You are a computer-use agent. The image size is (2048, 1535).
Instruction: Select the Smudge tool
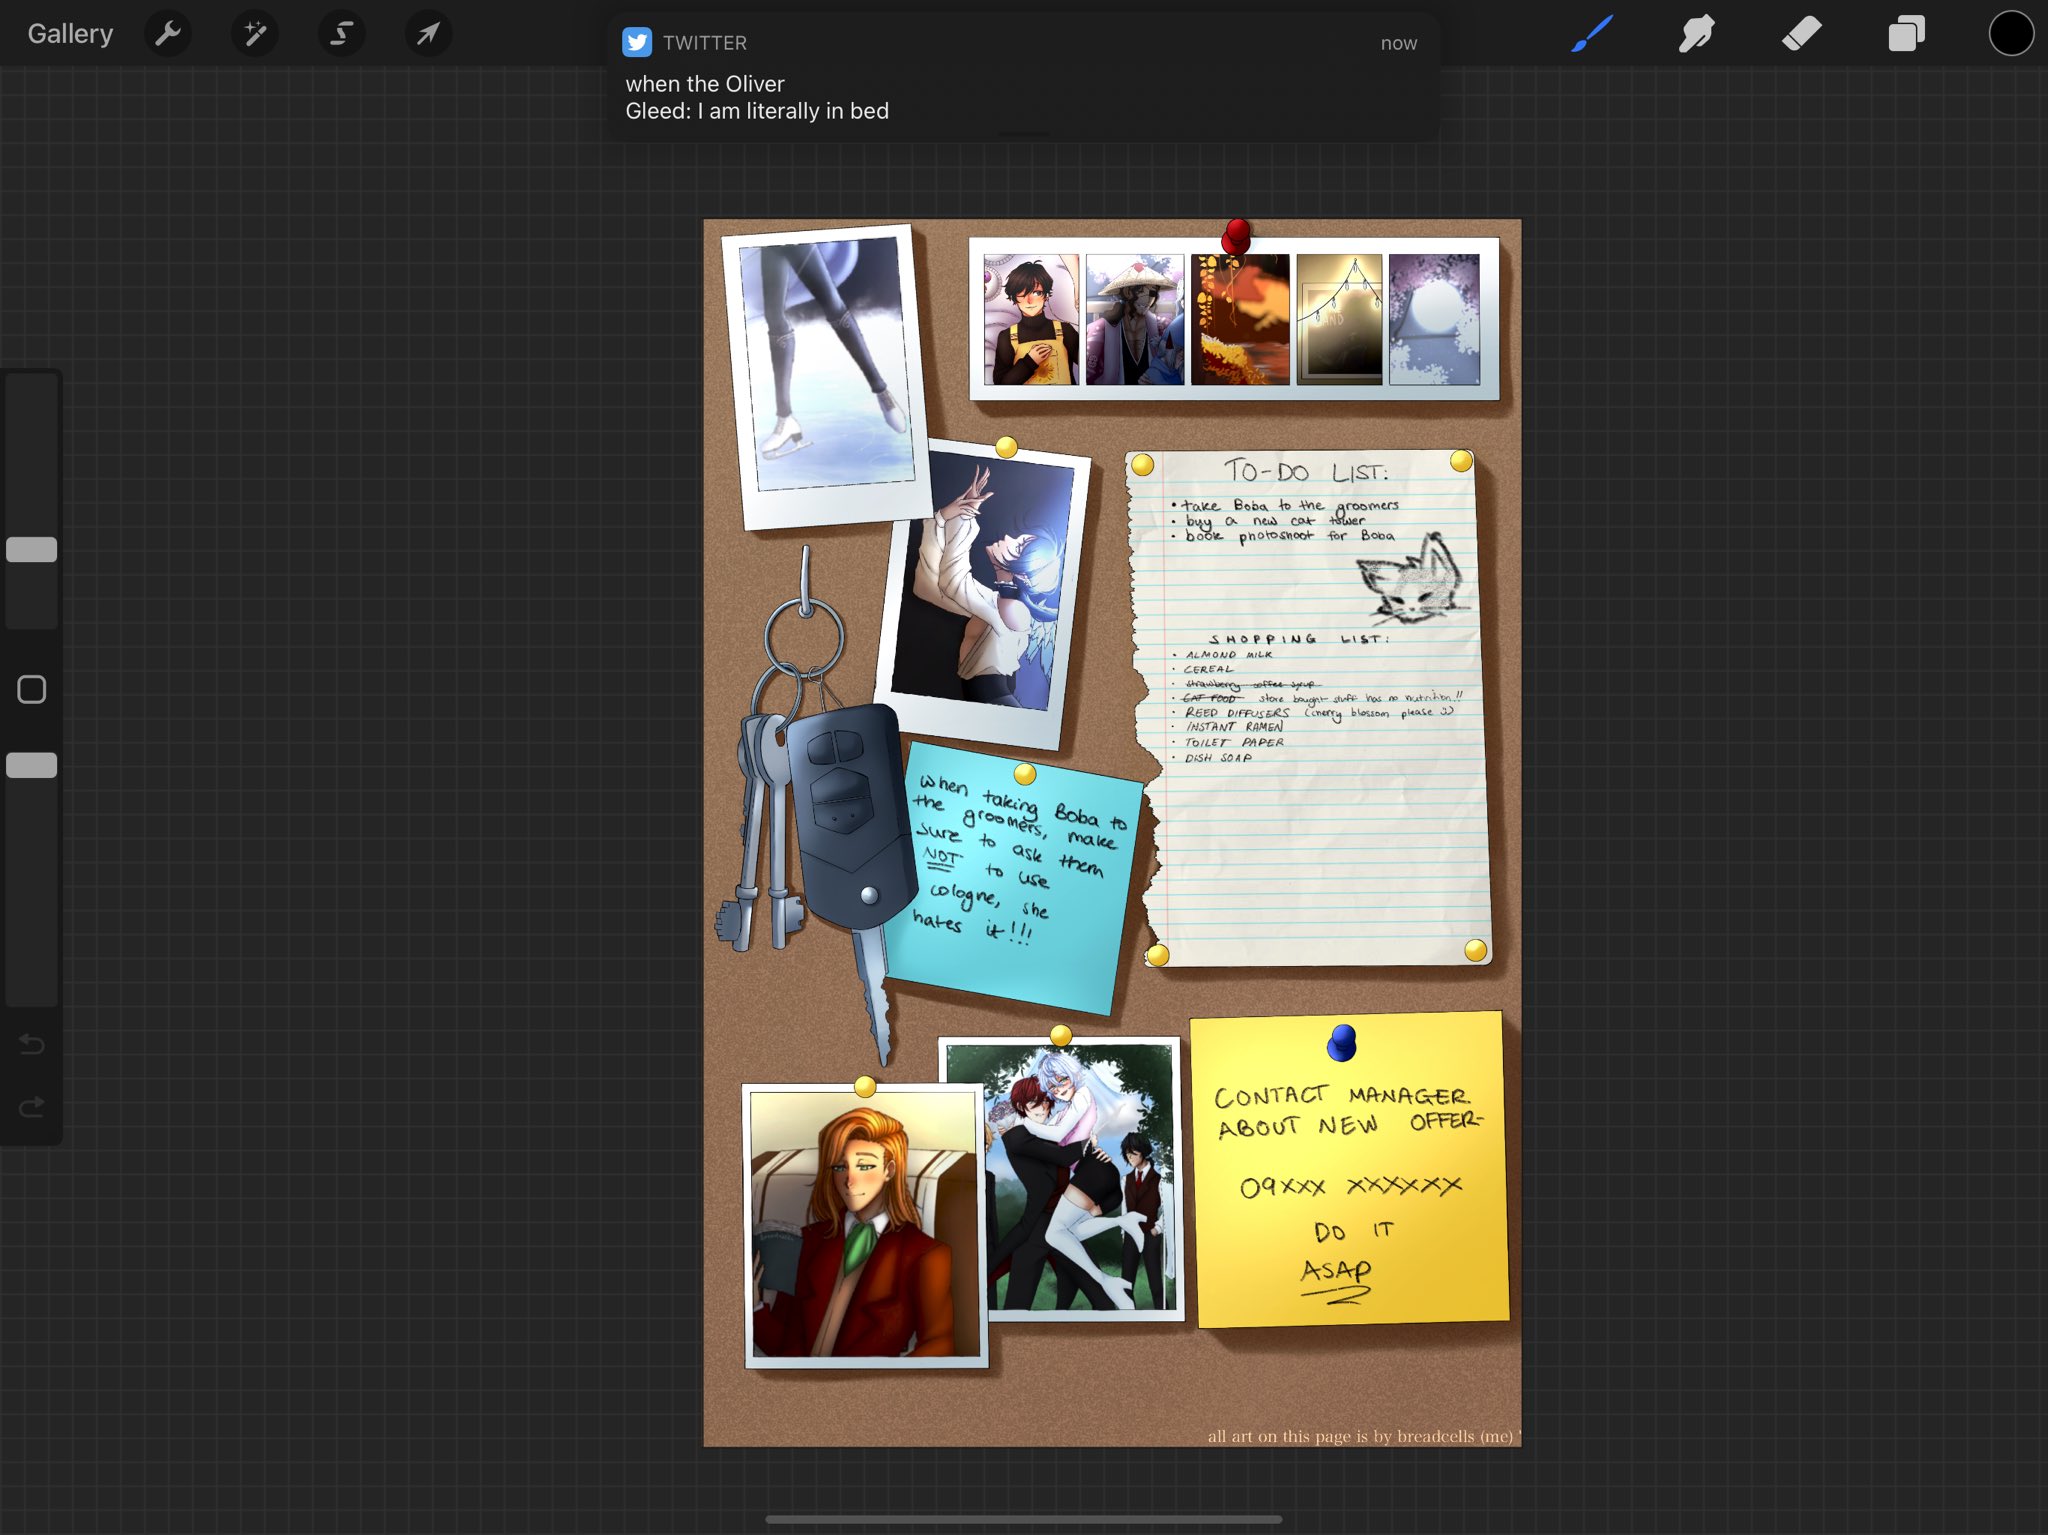click(1697, 34)
